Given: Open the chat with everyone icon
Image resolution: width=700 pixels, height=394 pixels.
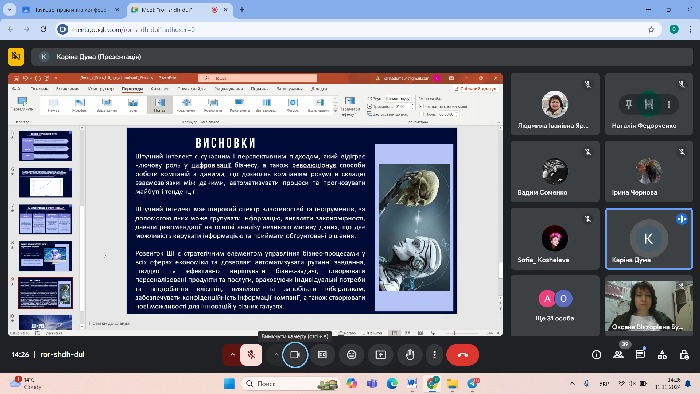Looking at the screenshot, I should pos(640,355).
